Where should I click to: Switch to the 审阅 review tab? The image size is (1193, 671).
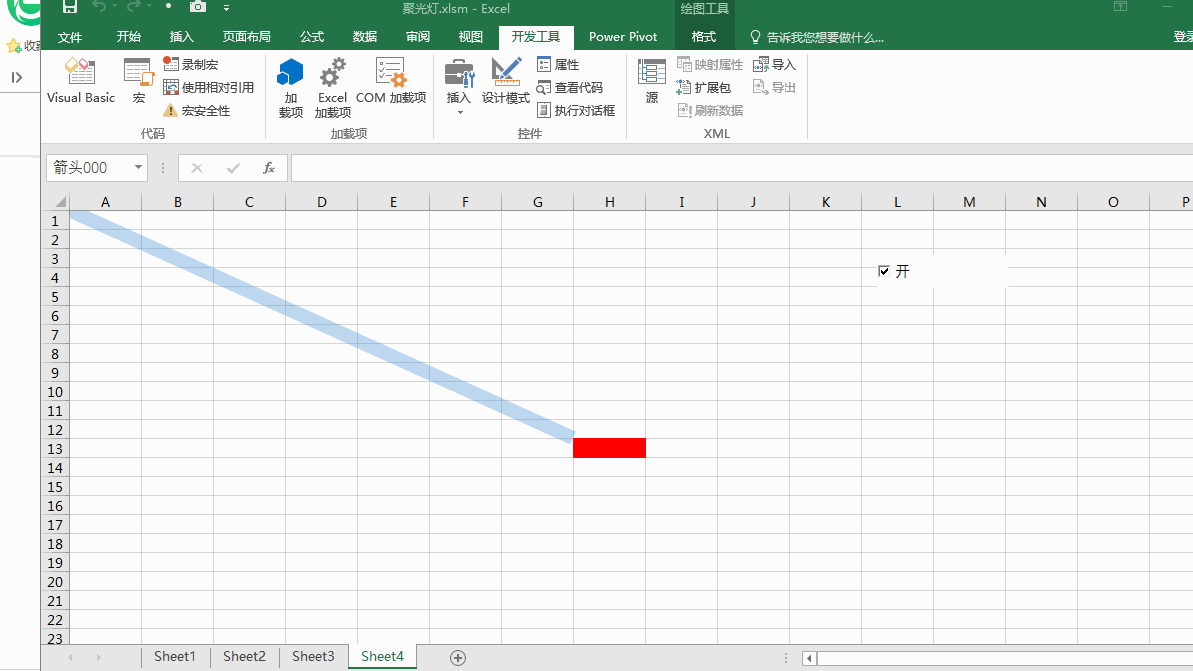(418, 37)
